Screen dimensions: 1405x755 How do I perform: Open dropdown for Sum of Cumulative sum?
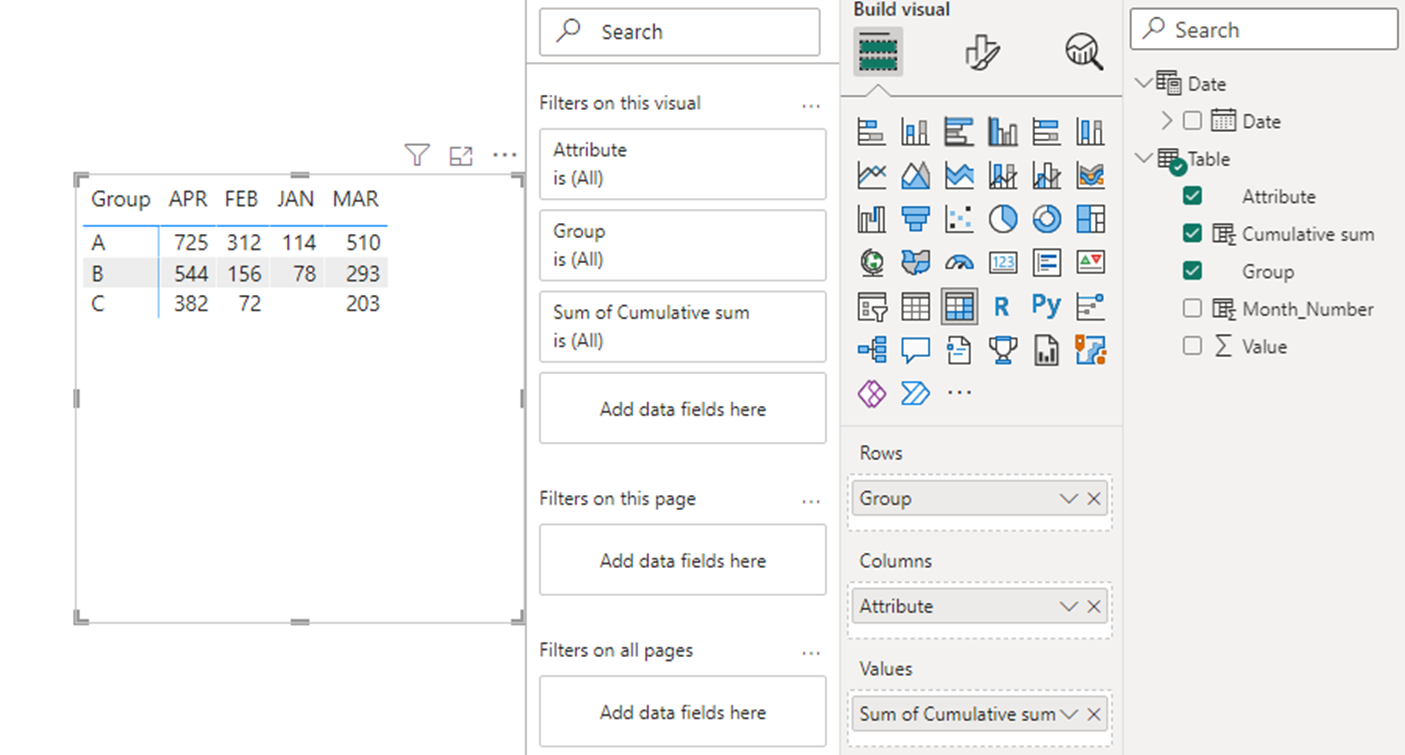coord(1068,714)
